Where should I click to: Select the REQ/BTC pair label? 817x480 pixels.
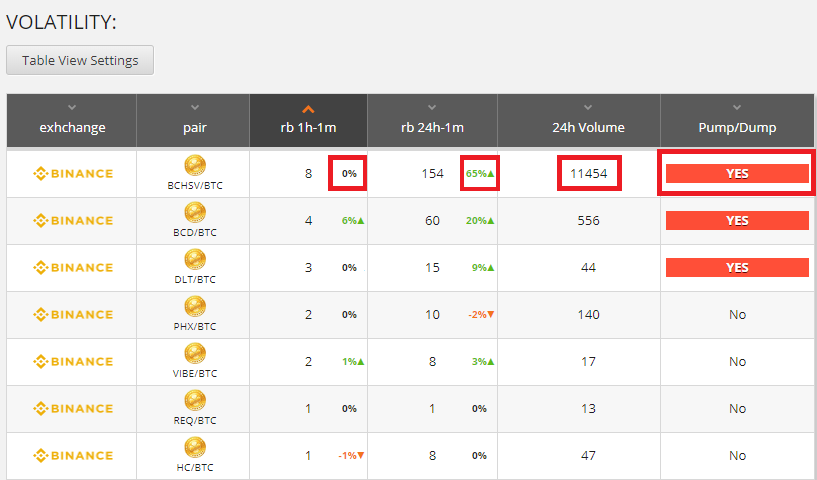[x=195, y=420]
